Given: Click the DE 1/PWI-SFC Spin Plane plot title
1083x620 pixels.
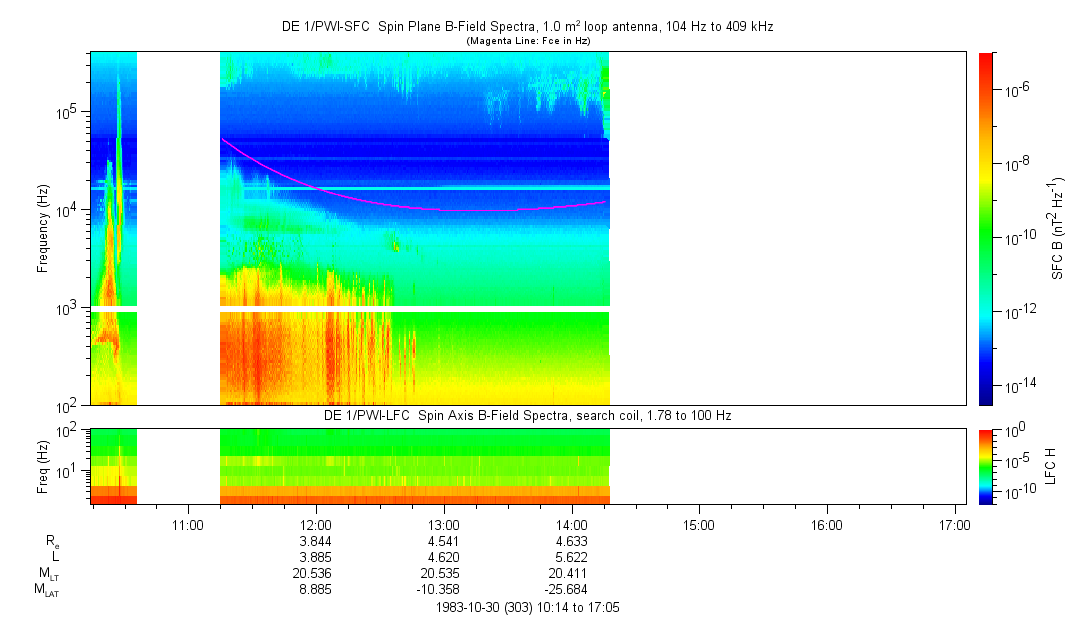Looking at the screenshot, I should tap(527, 27).
